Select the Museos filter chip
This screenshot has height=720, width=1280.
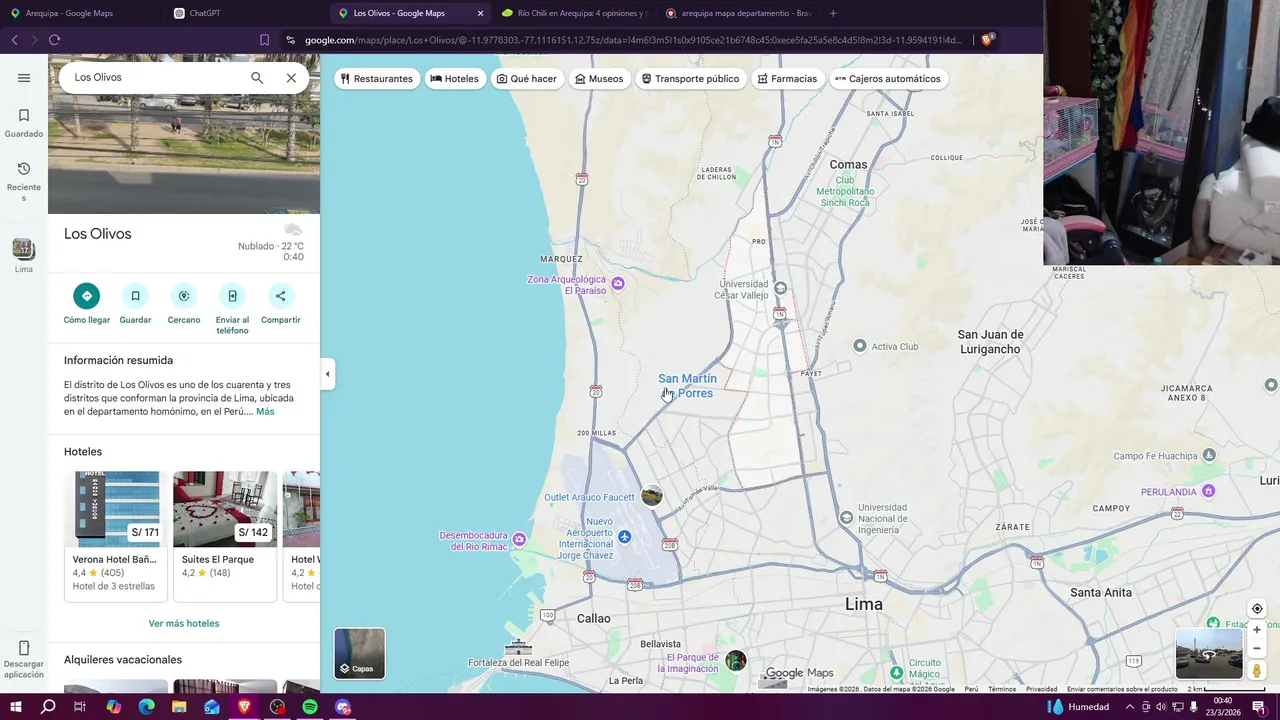coord(599,79)
